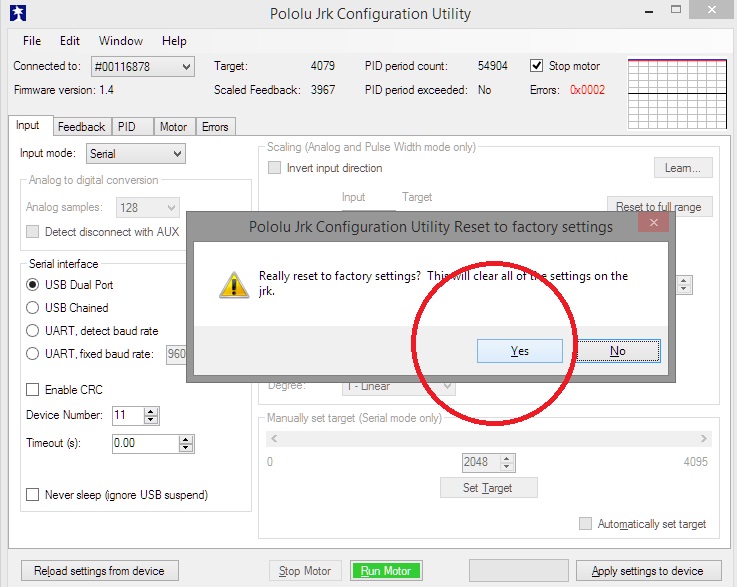Enable Never sleep (ignore USB suspend)
The height and width of the screenshot is (587, 737).
pyautogui.click(x=32, y=495)
